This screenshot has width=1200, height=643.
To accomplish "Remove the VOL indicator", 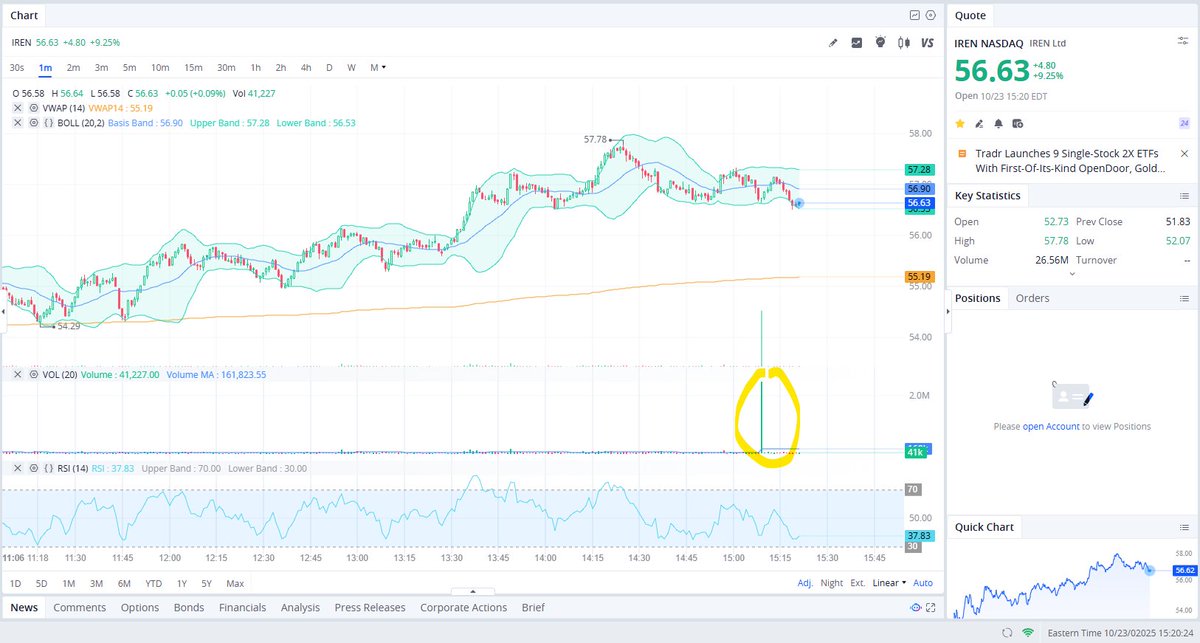I will pyautogui.click(x=17, y=374).
